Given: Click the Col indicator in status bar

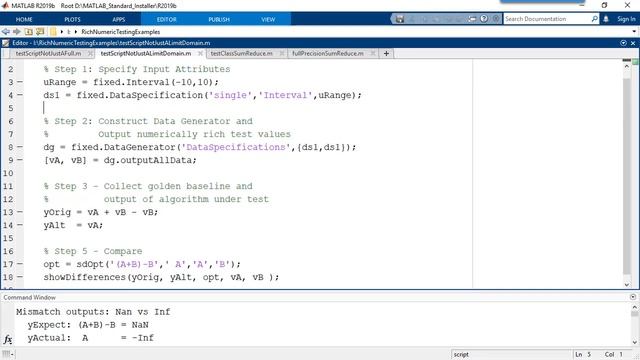Looking at the screenshot, I should (x=613, y=354).
